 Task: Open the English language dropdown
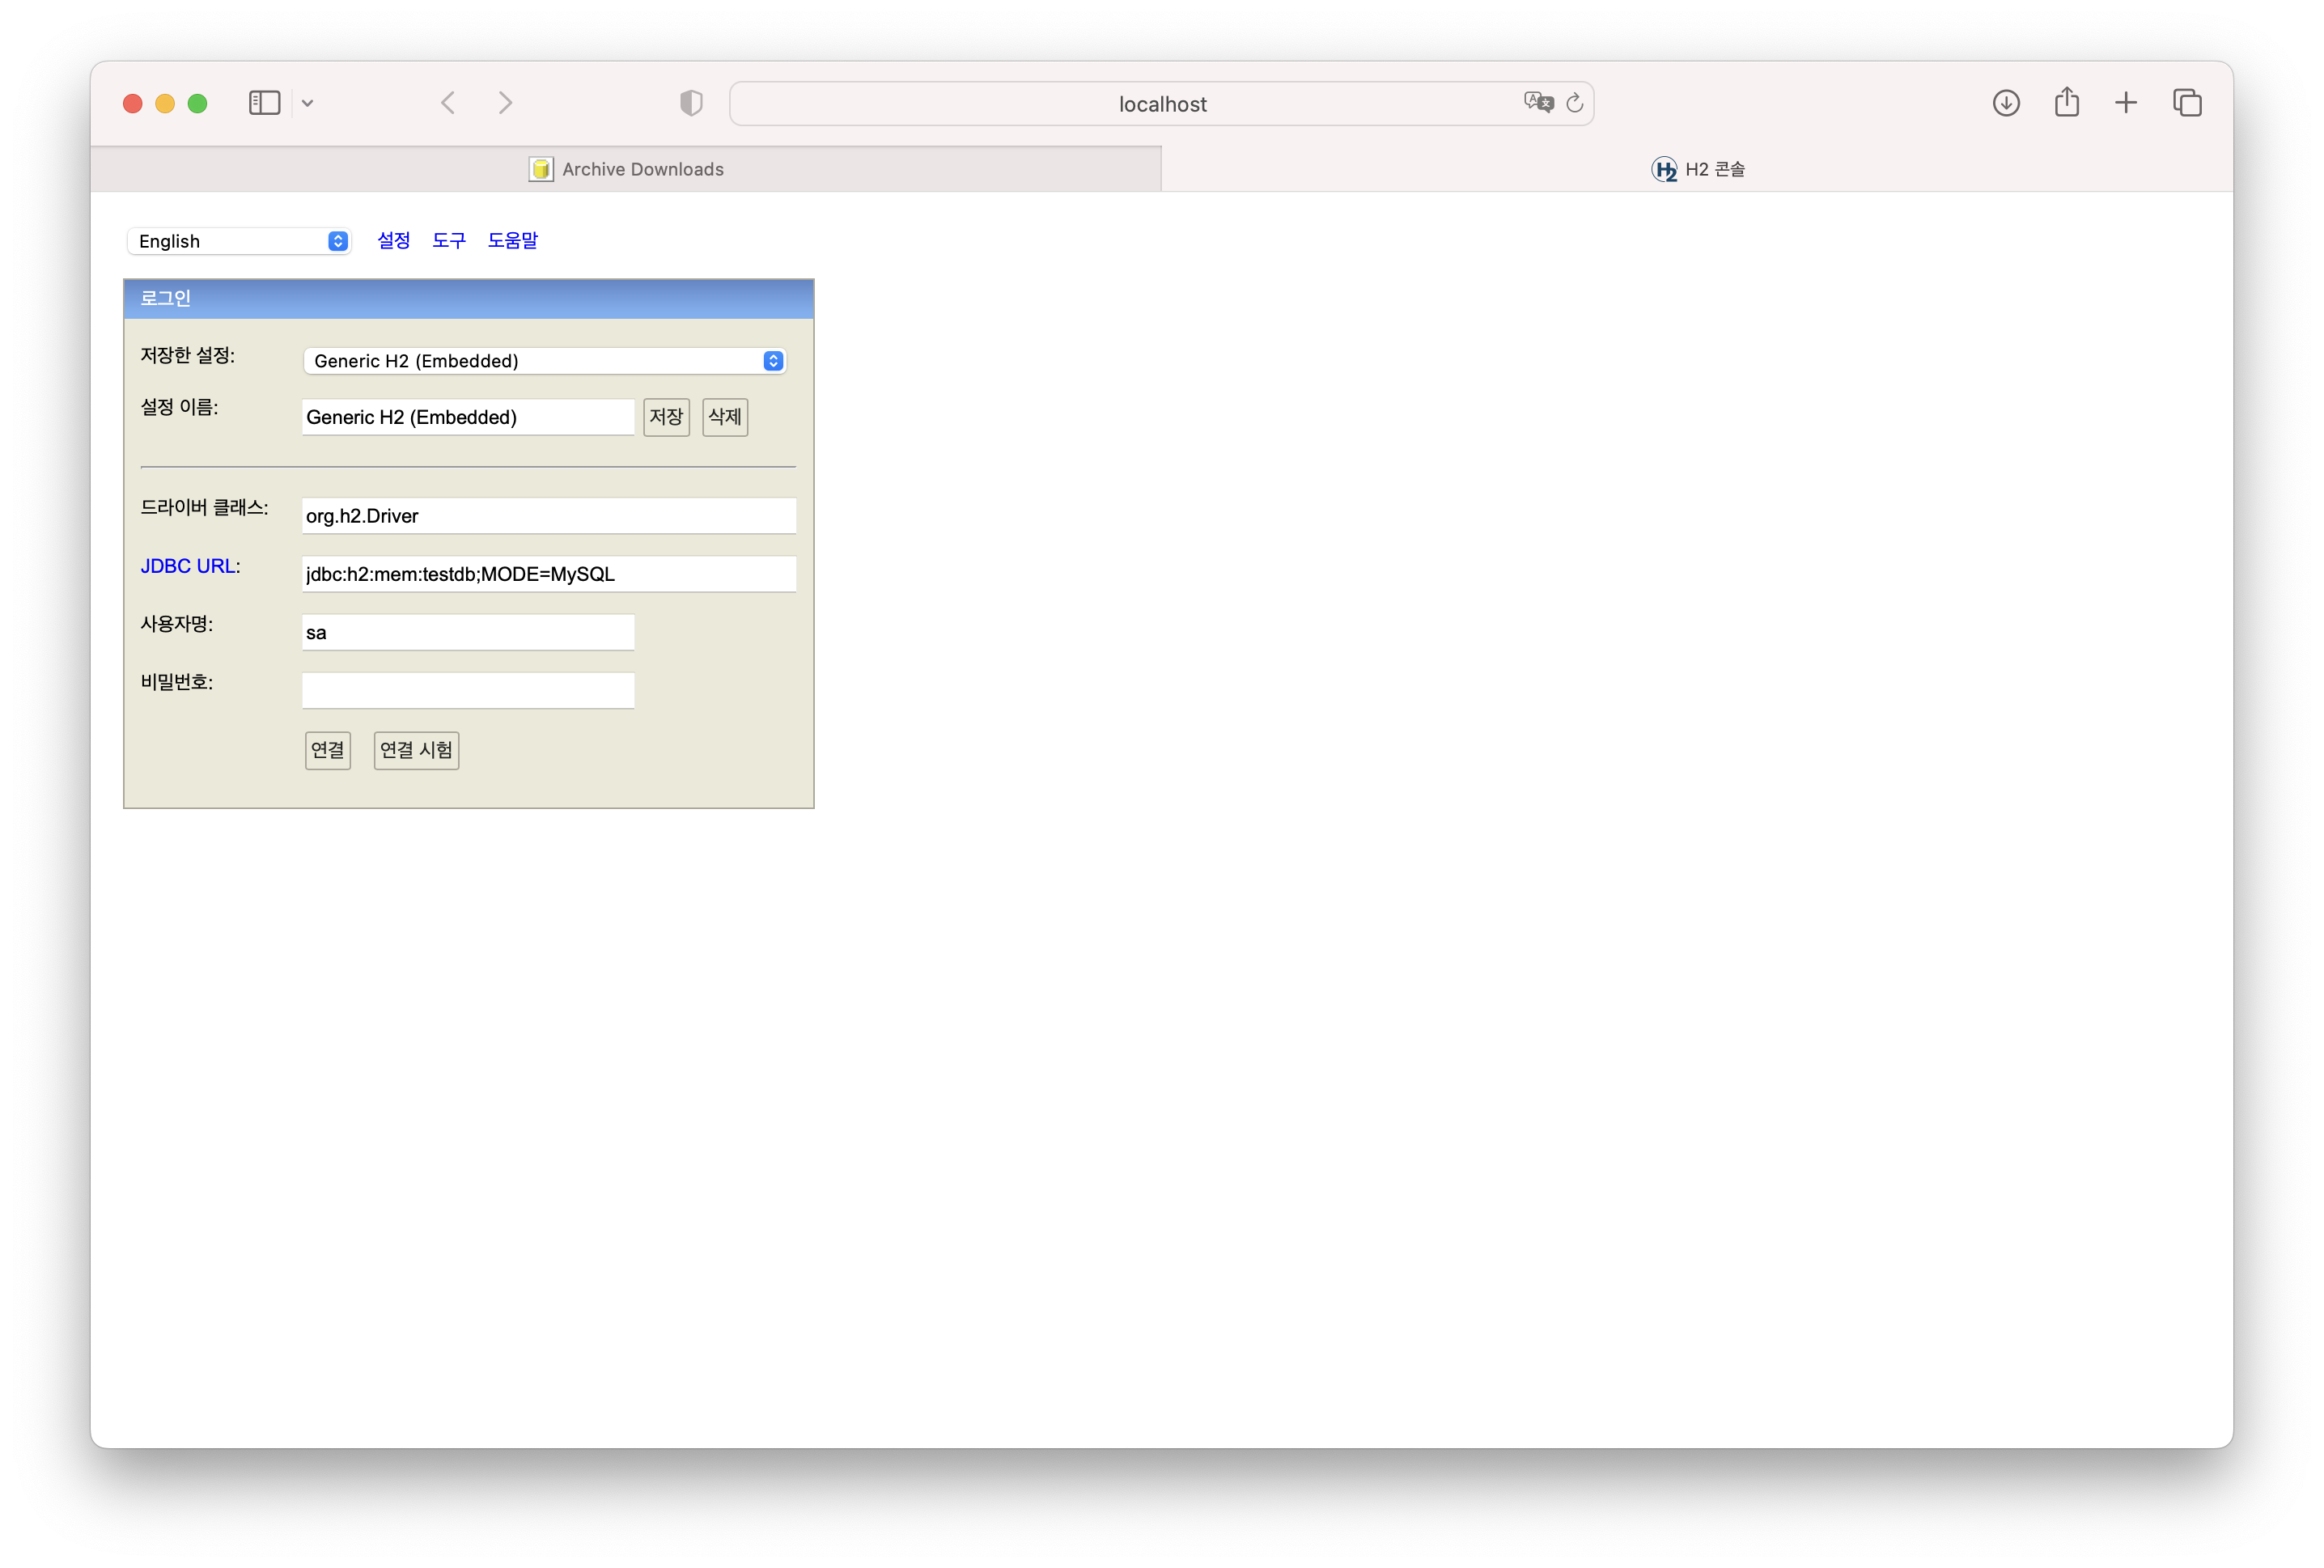239,241
